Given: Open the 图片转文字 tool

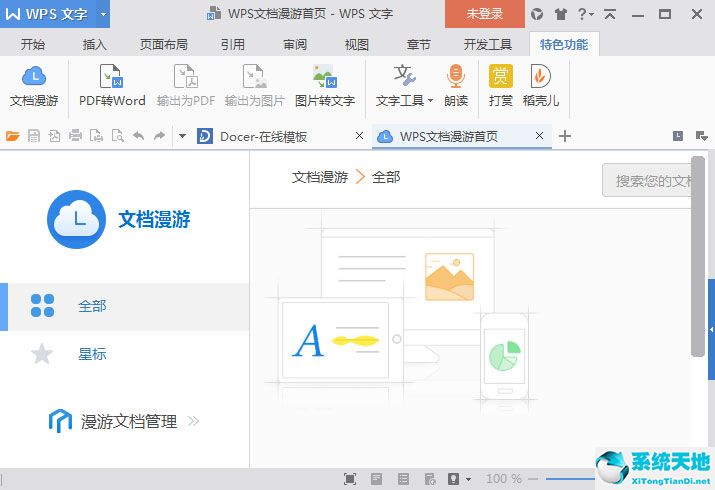Looking at the screenshot, I should point(325,87).
